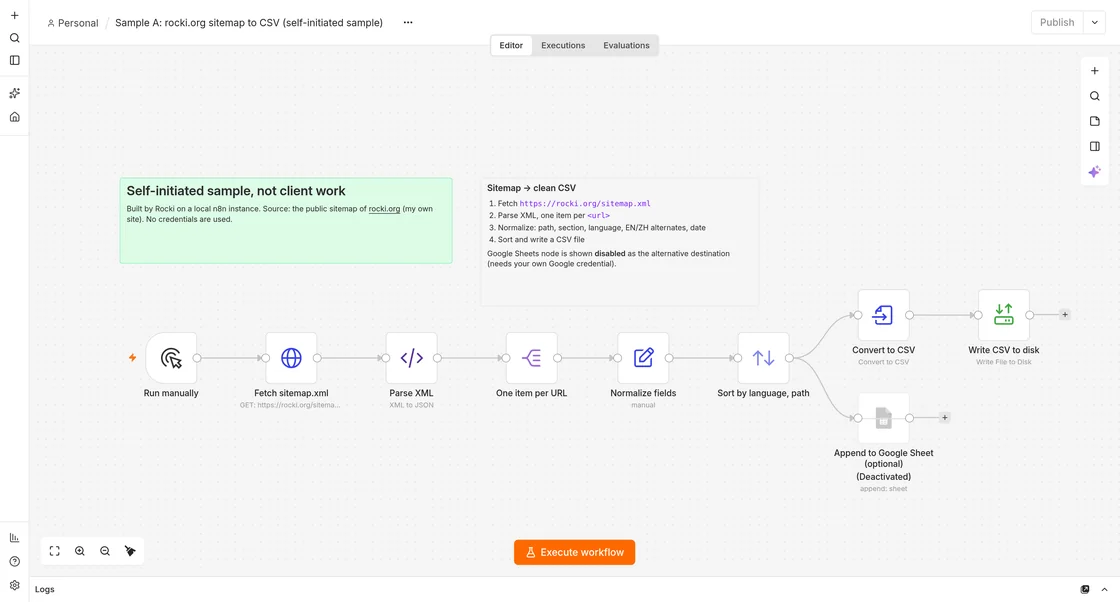Open the workflow three-dots menu
1120x602 pixels.
(408, 22)
